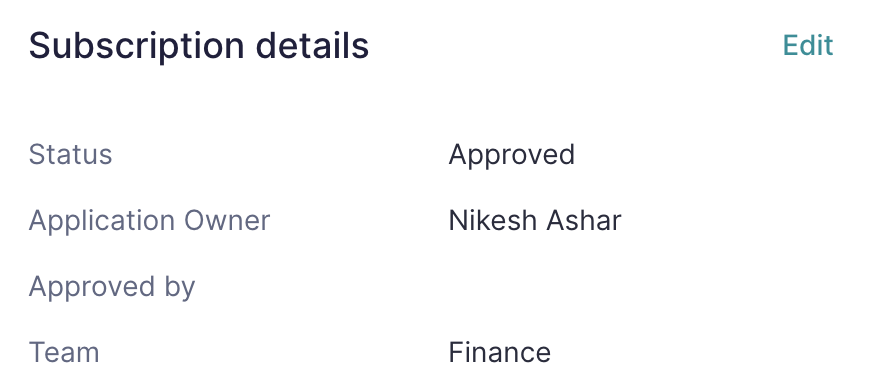Click the surname Ashar

583,221
